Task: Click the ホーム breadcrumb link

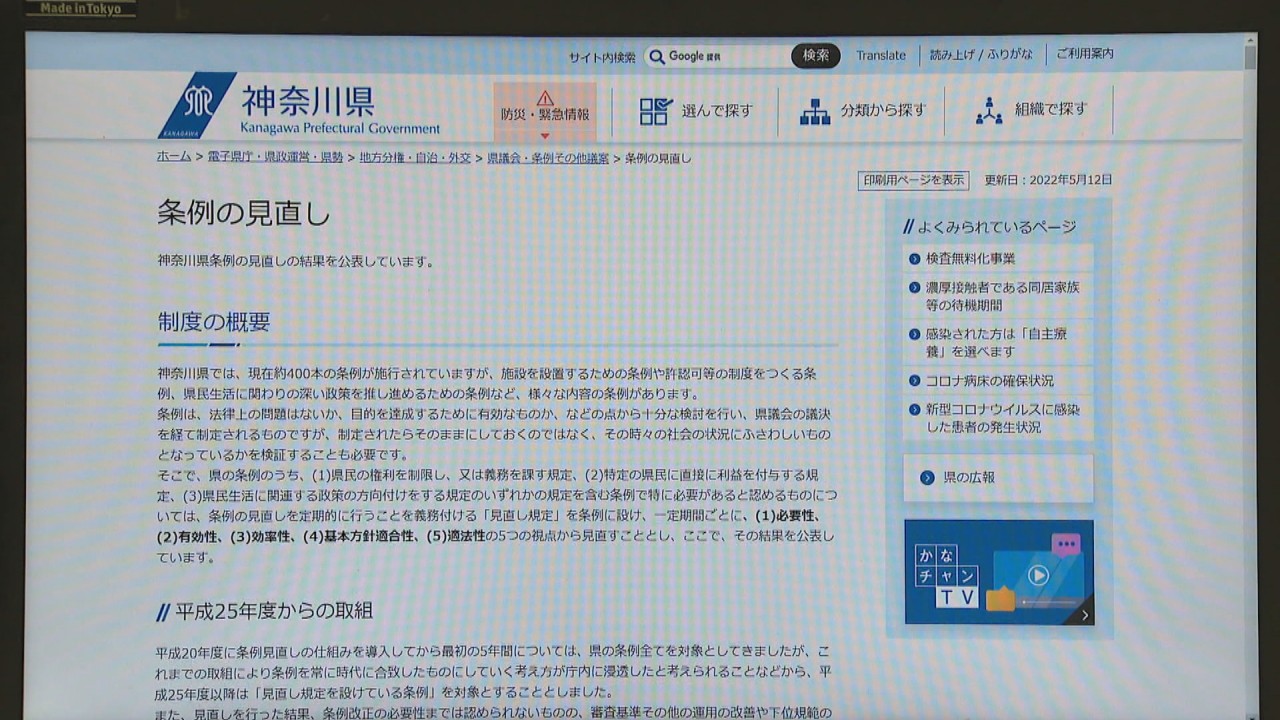Action: click(174, 158)
